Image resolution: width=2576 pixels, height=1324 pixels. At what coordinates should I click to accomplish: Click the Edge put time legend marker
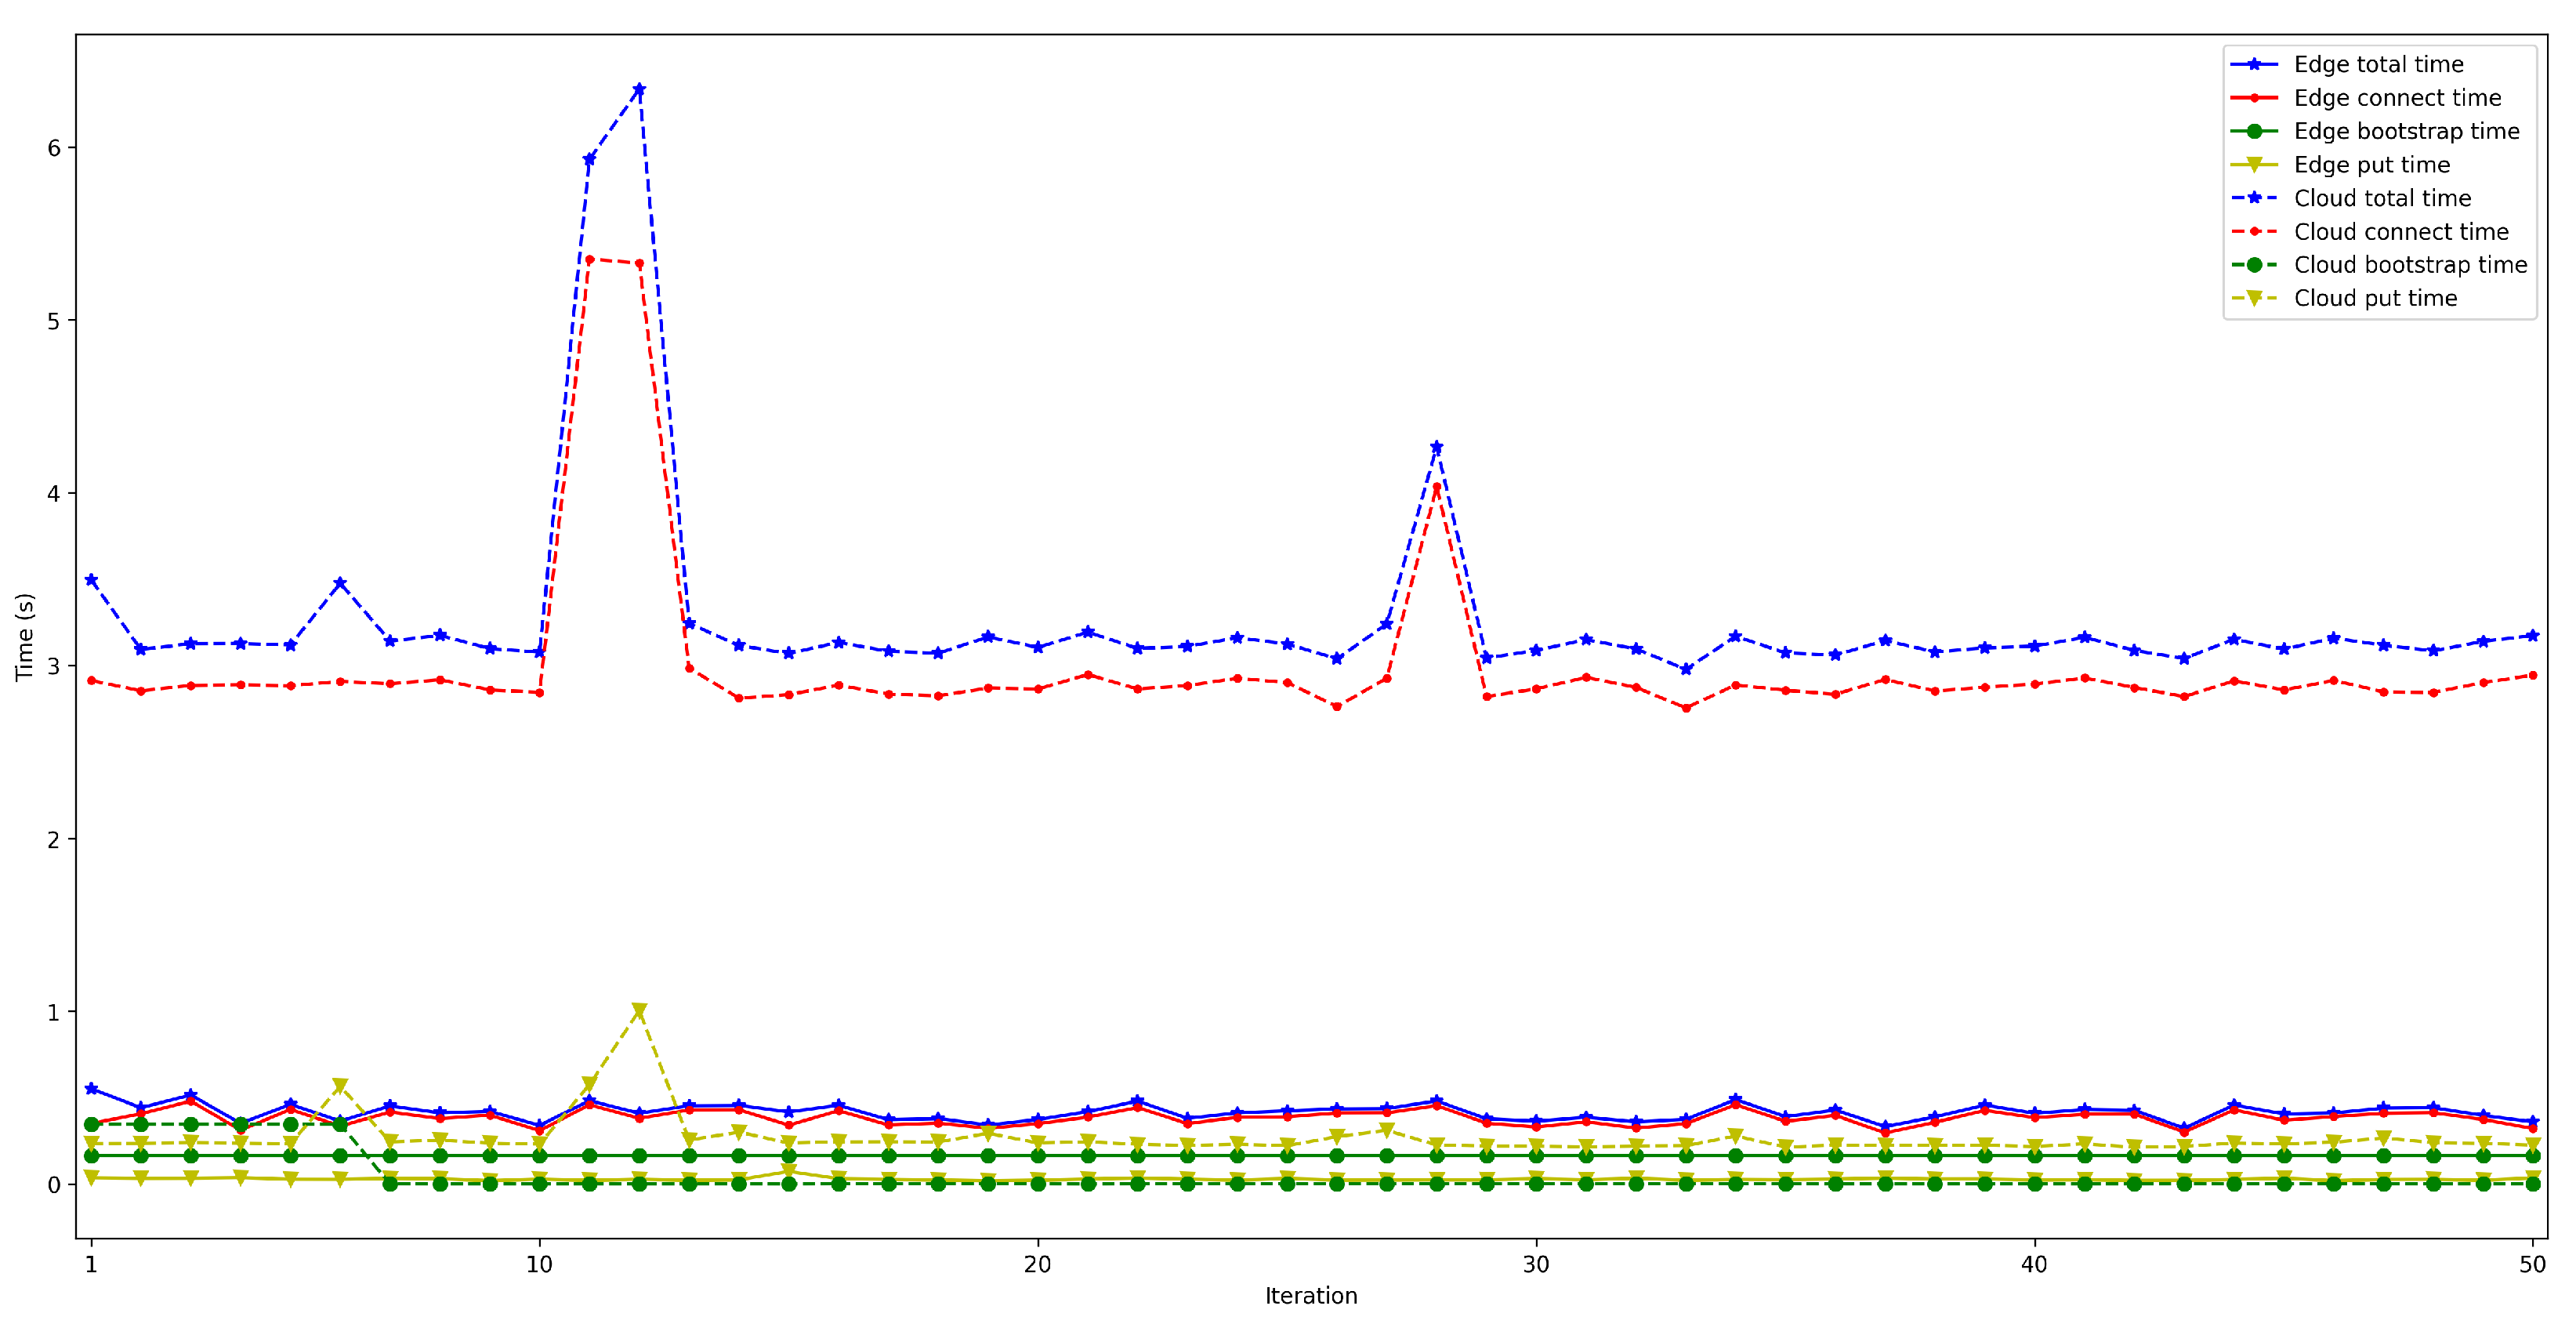[2254, 165]
